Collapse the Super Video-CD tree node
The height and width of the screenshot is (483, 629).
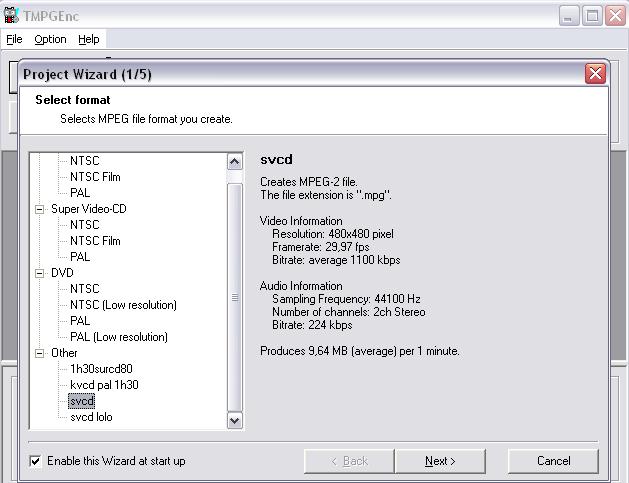pos(39,209)
